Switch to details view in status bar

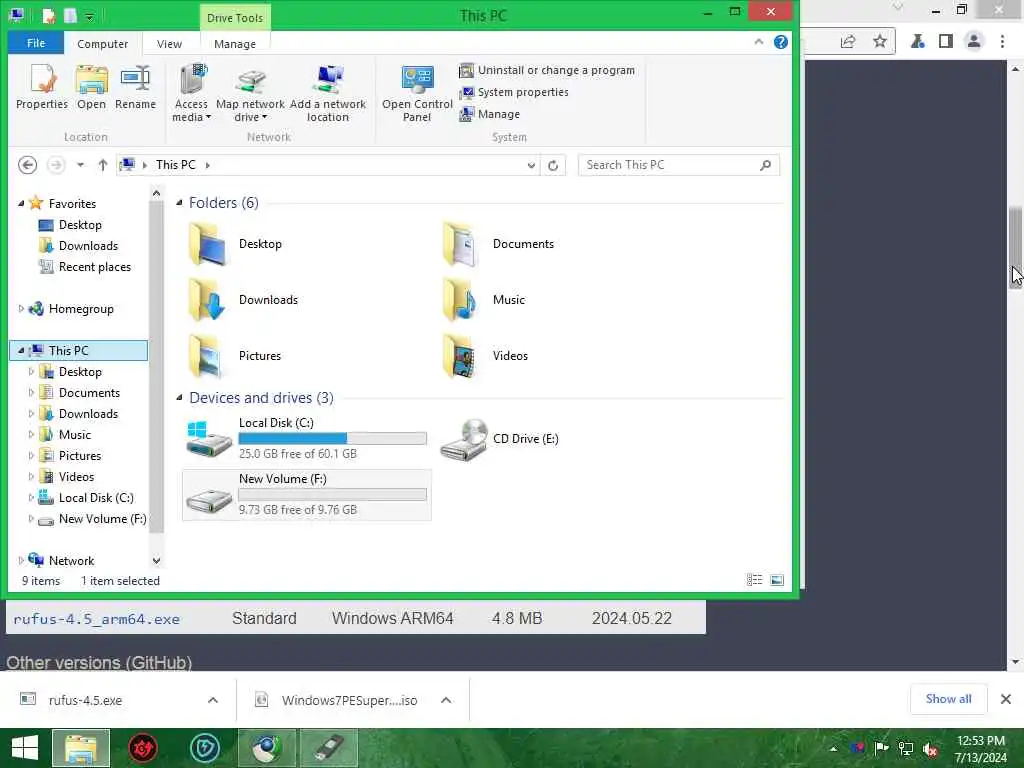pos(754,580)
